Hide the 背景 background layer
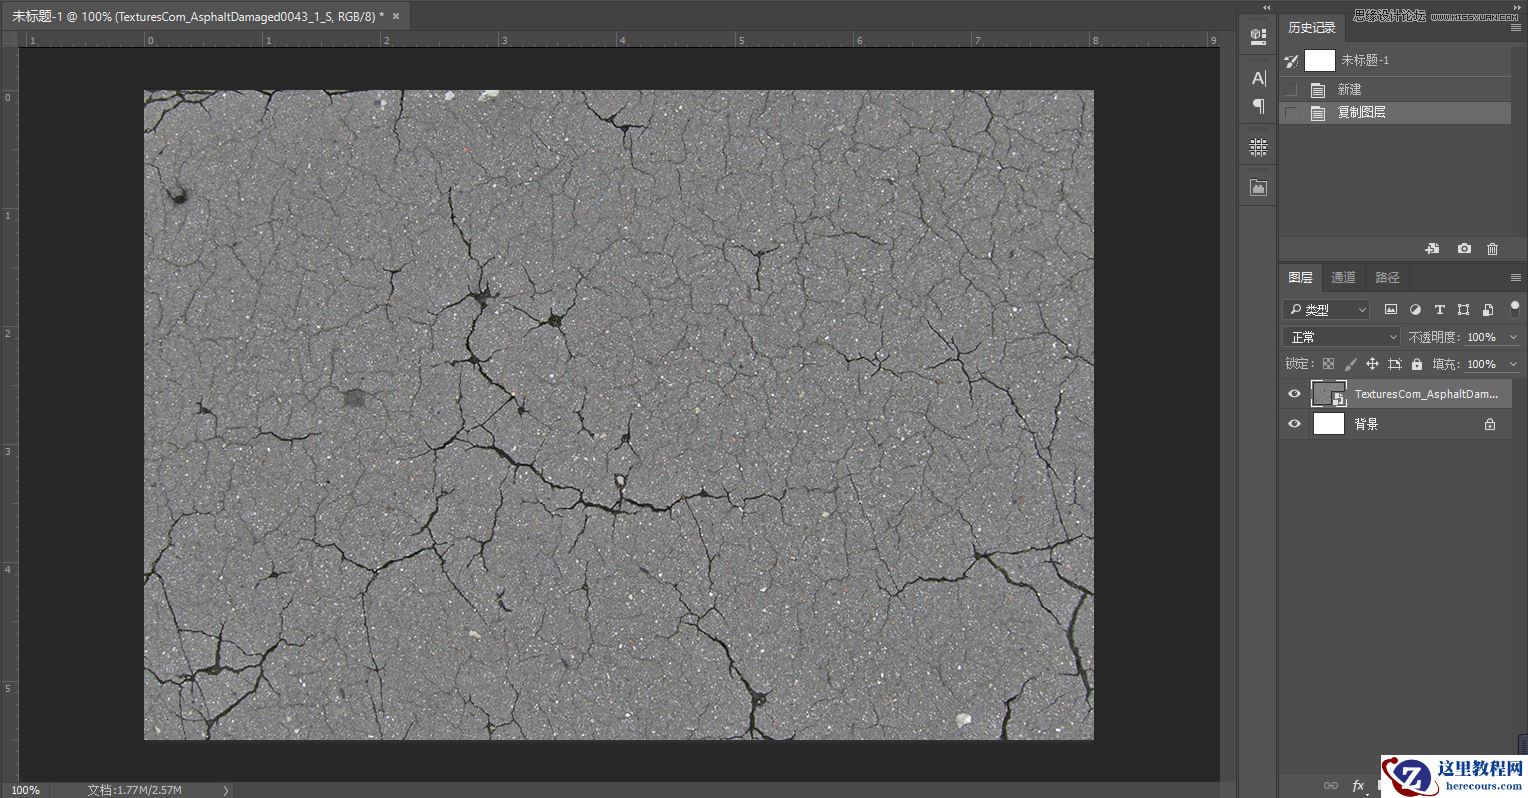Viewport: 1528px width, 798px height. click(x=1294, y=423)
